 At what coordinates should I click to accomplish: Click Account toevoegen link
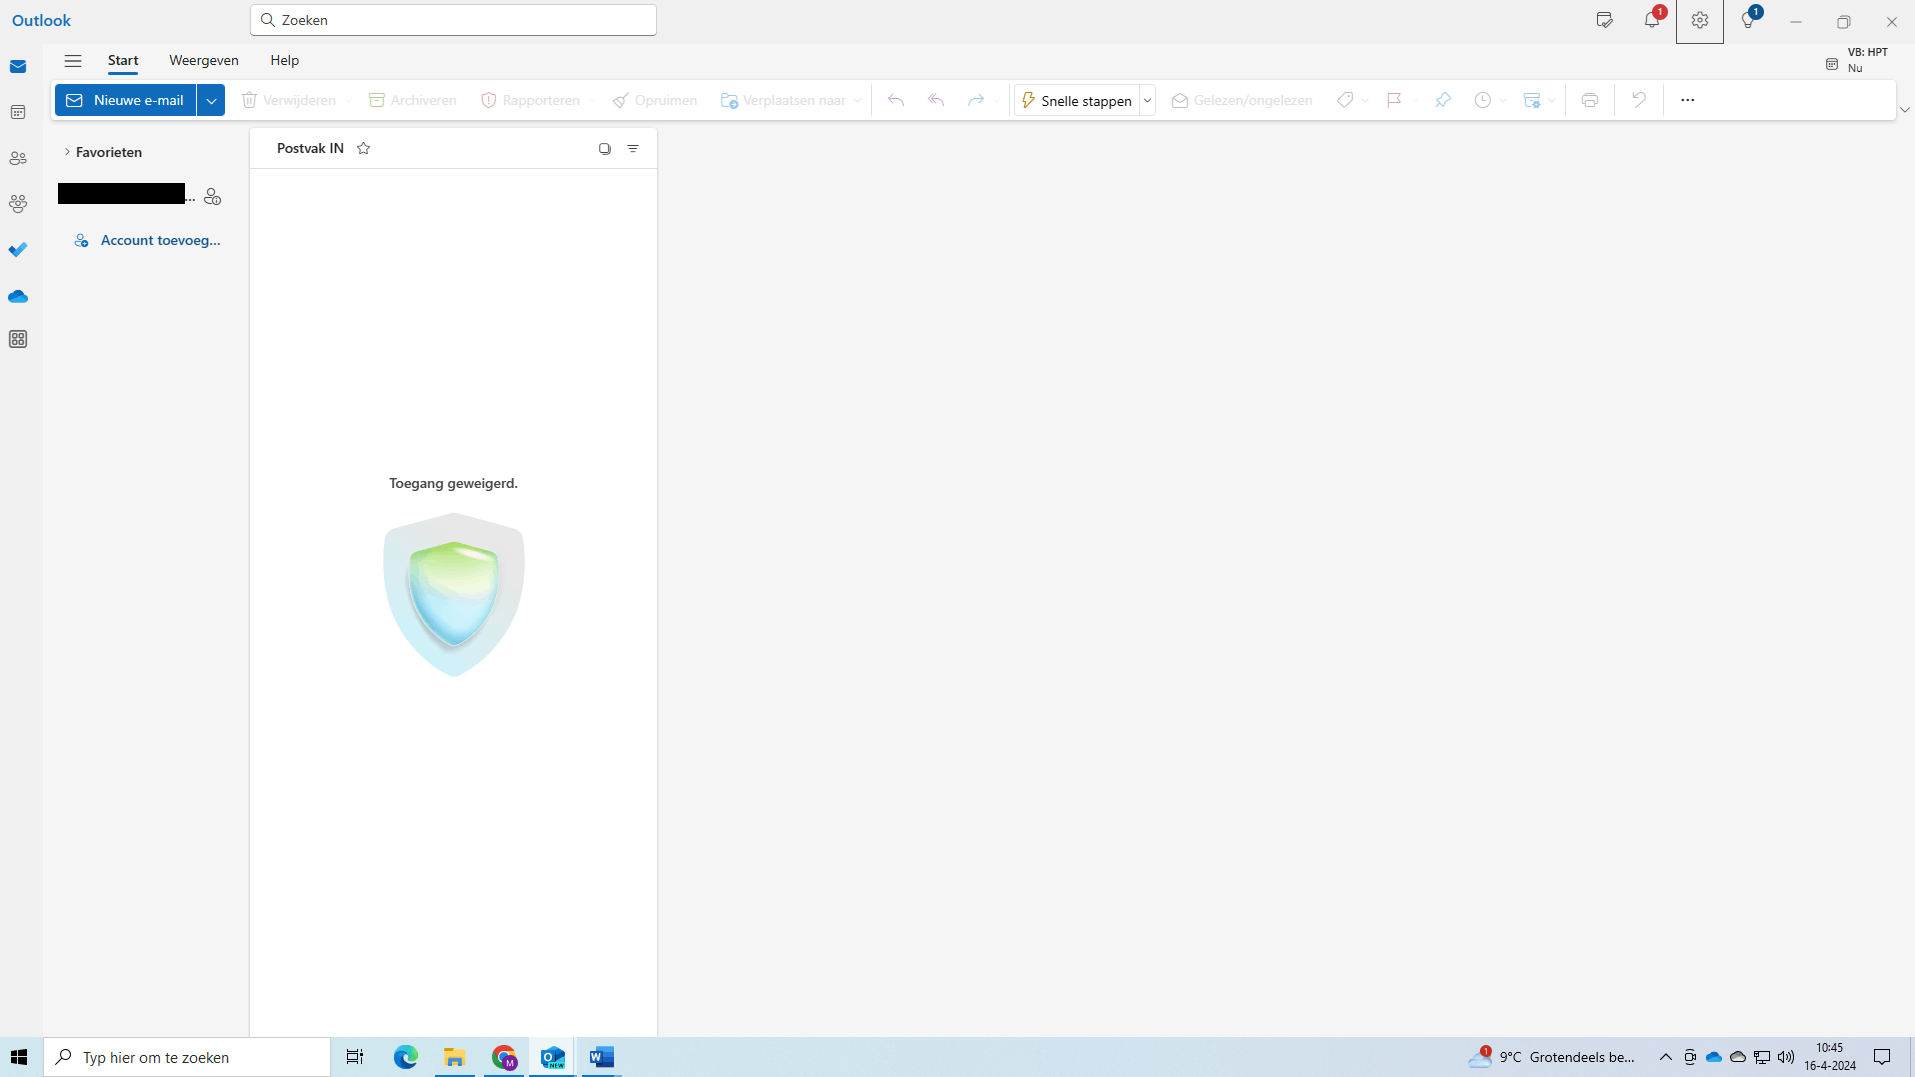coord(148,240)
